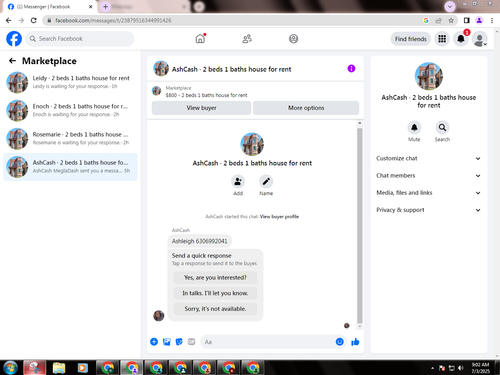
Task: Choose a GIF icon in composer
Action: tap(191, 342)
